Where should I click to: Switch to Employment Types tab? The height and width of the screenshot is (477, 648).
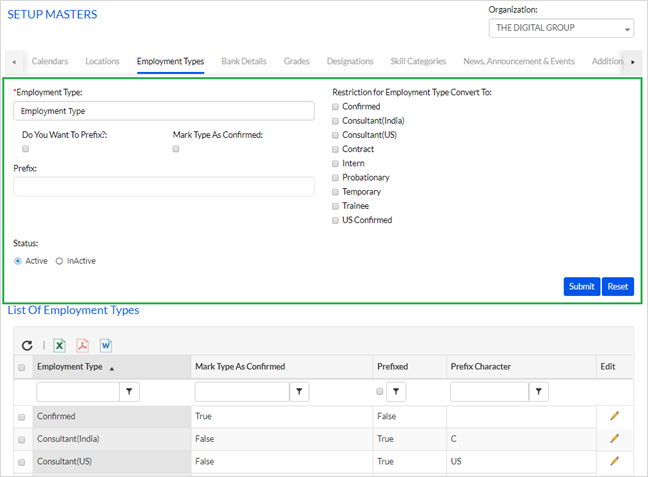point(170,61)
